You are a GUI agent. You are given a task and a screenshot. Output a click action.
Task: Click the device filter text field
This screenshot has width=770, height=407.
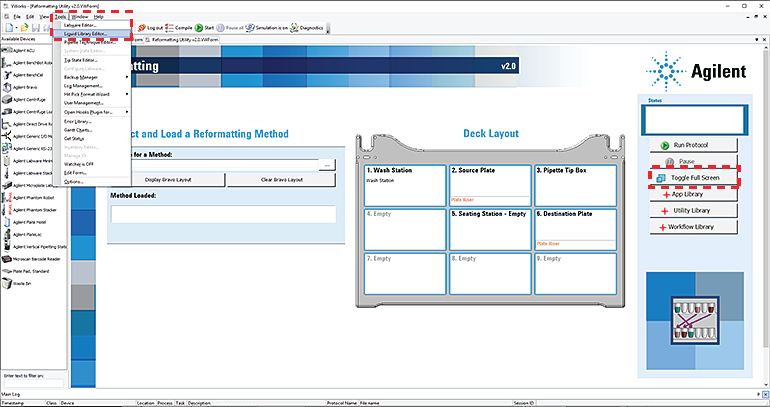(33, 382)
